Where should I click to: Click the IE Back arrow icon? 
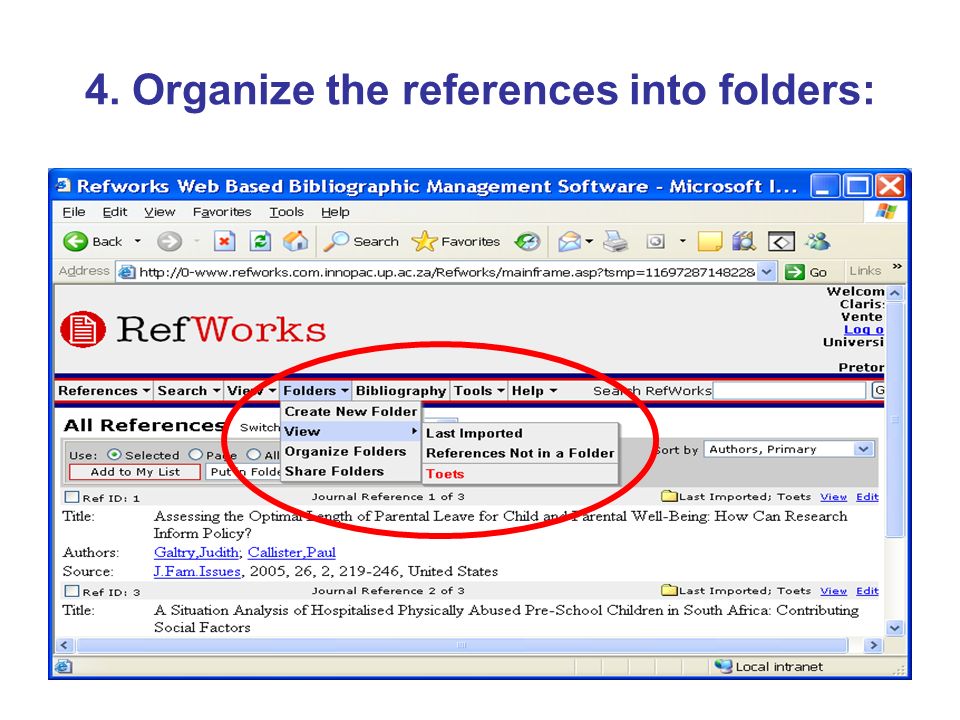click(75, 241)
